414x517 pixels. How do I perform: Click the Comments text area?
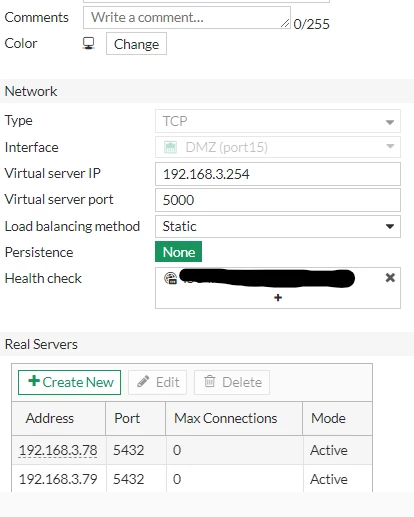tap(187, 17)
